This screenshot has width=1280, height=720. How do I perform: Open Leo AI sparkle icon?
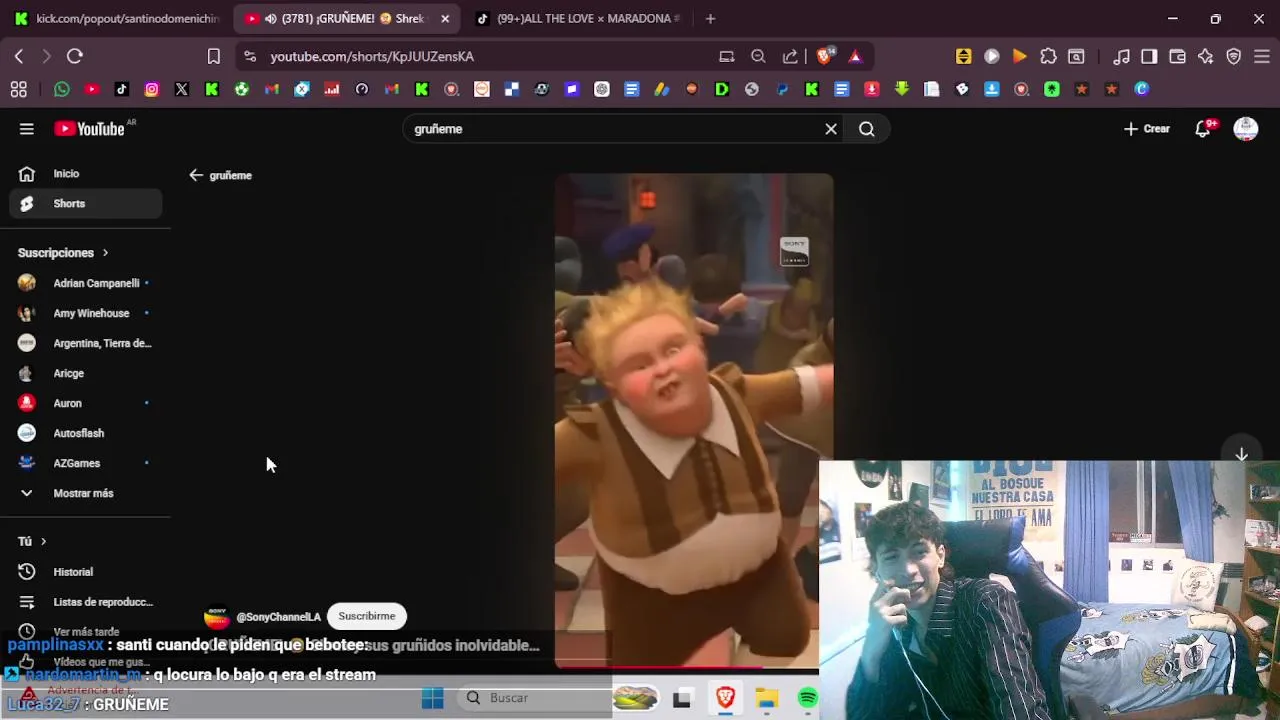(x=1205, y=57)
